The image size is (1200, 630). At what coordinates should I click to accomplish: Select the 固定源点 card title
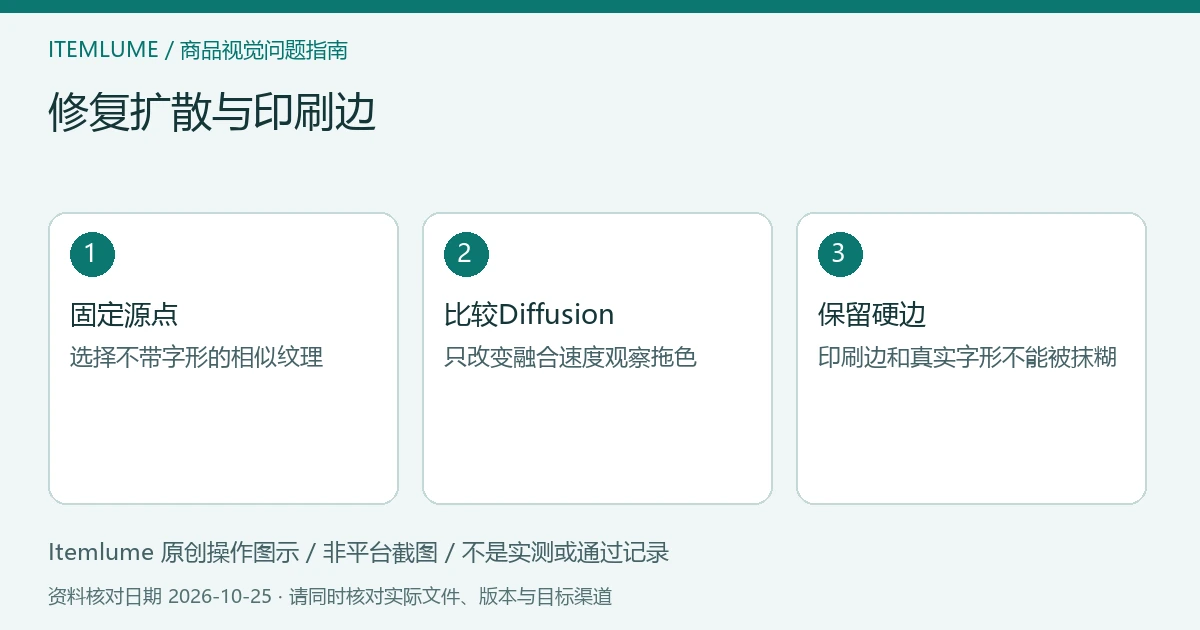[x=124, y=315]
